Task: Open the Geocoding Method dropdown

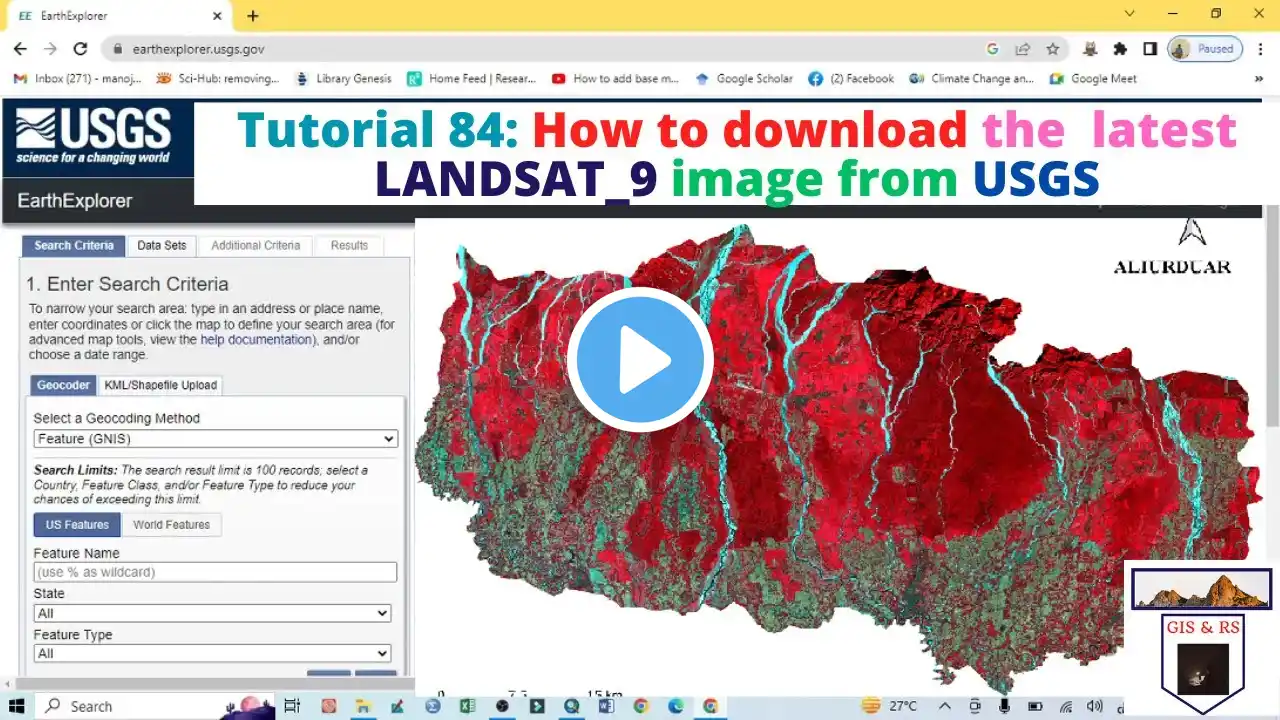Action: [x=215, y=439]
